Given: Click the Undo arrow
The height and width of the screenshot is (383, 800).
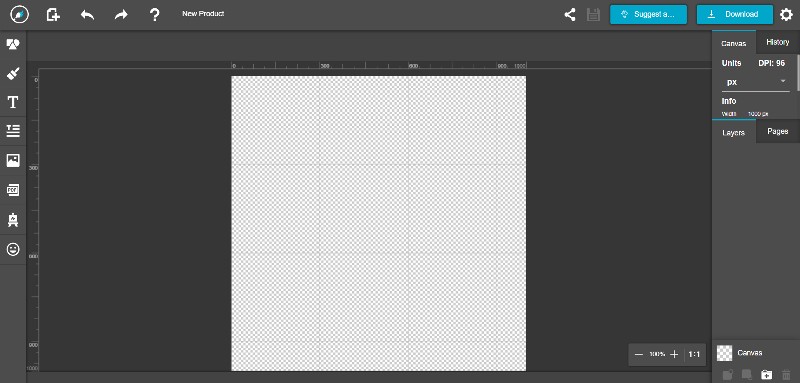Looking at the screenshot, I should pos(87,15).
